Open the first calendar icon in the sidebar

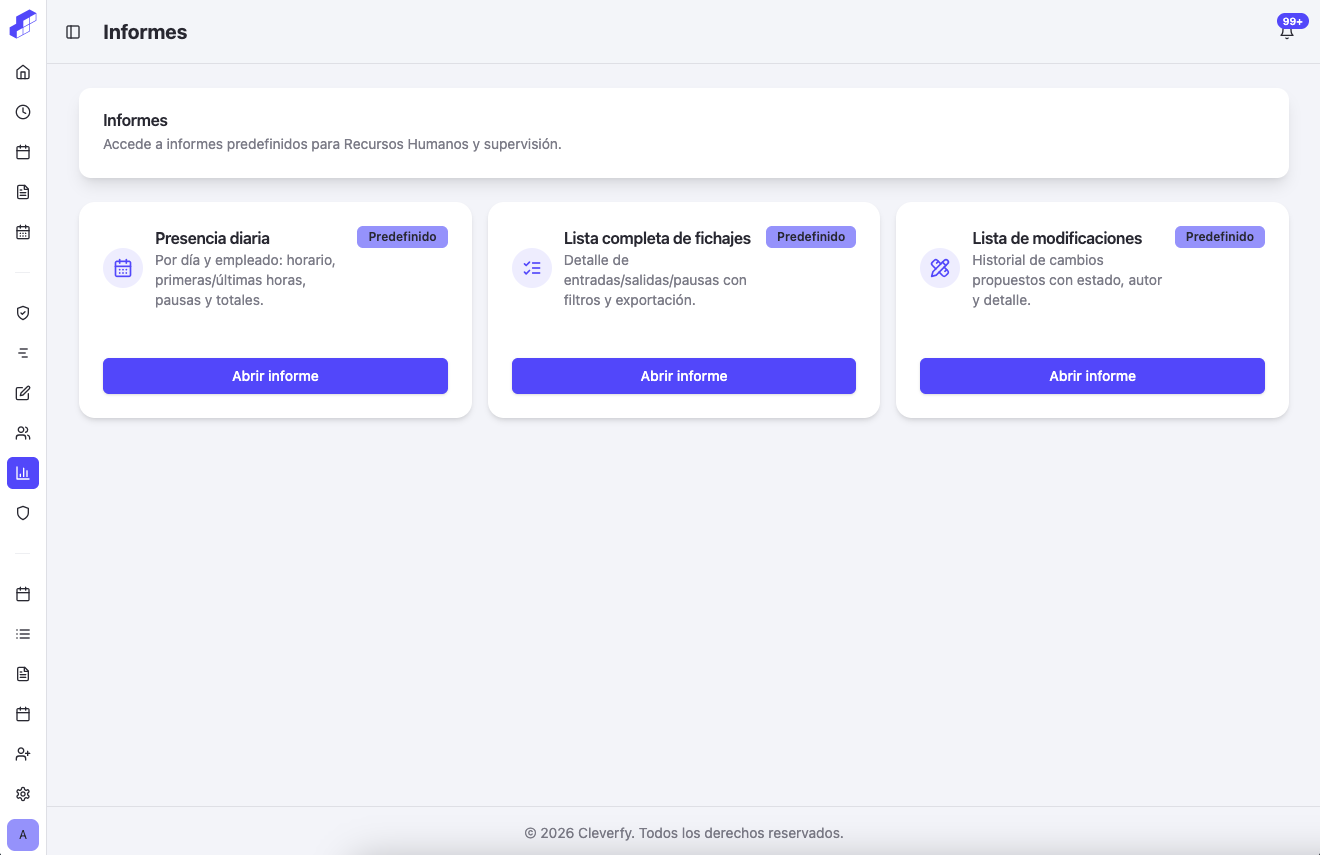(22, 152)
